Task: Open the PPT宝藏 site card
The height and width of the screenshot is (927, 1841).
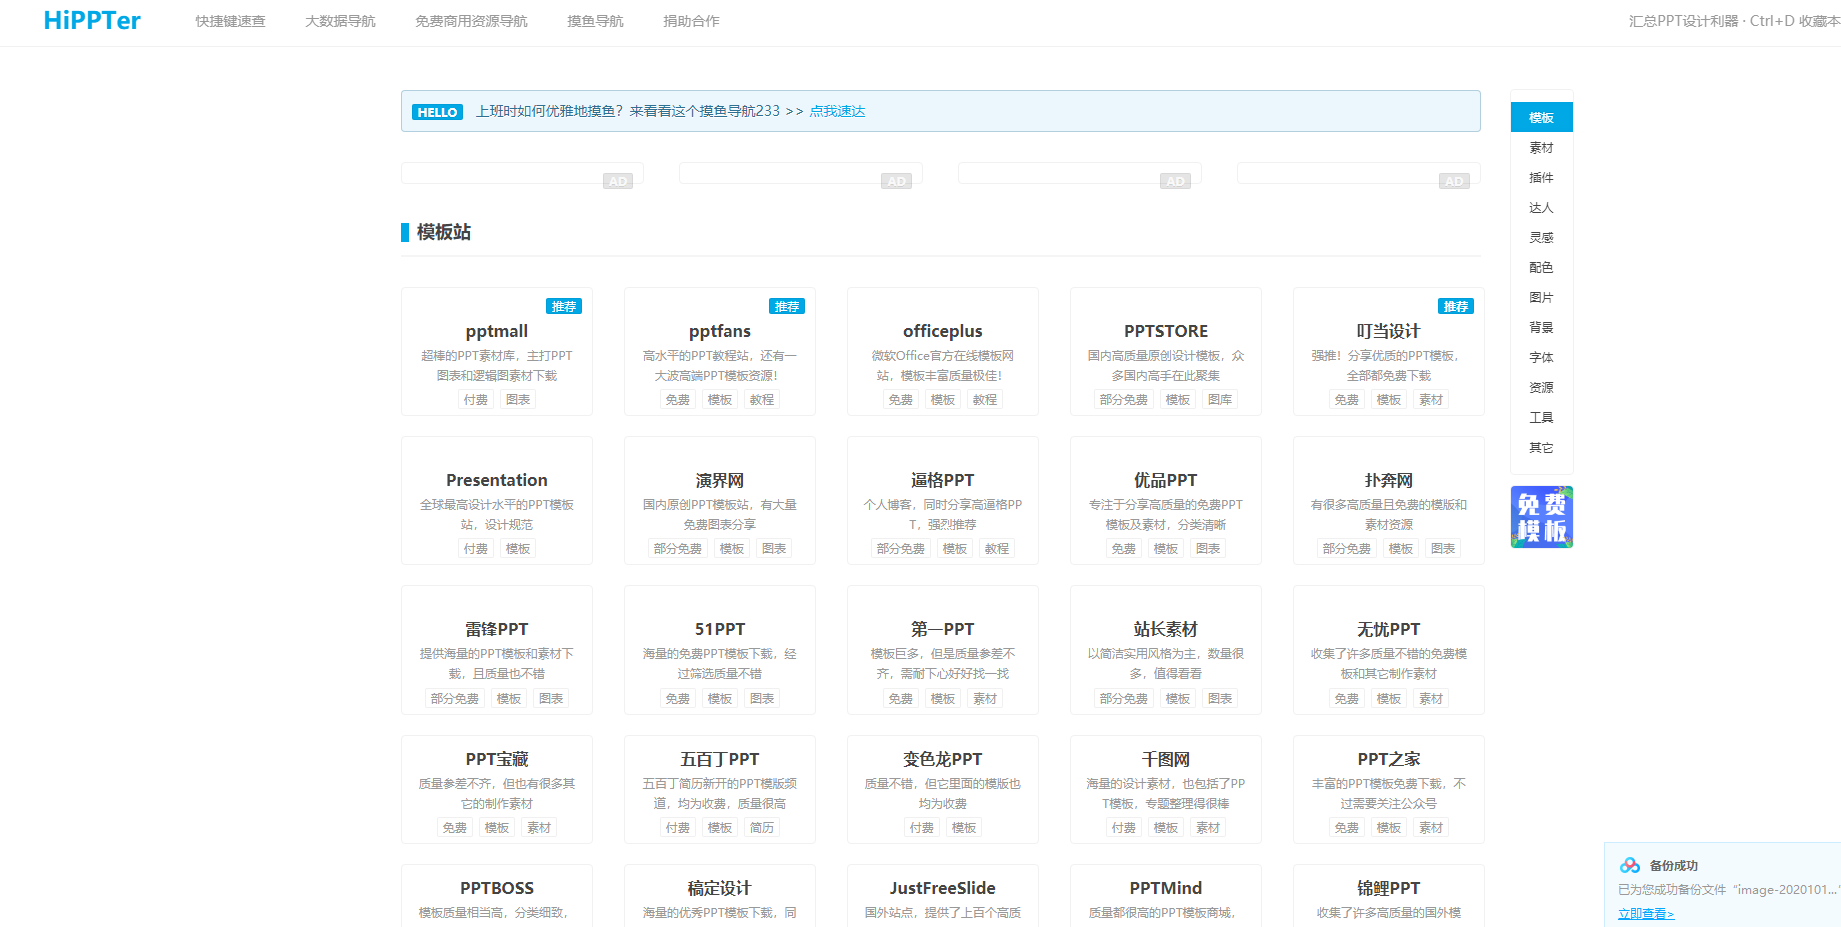Action: point(497,789)
